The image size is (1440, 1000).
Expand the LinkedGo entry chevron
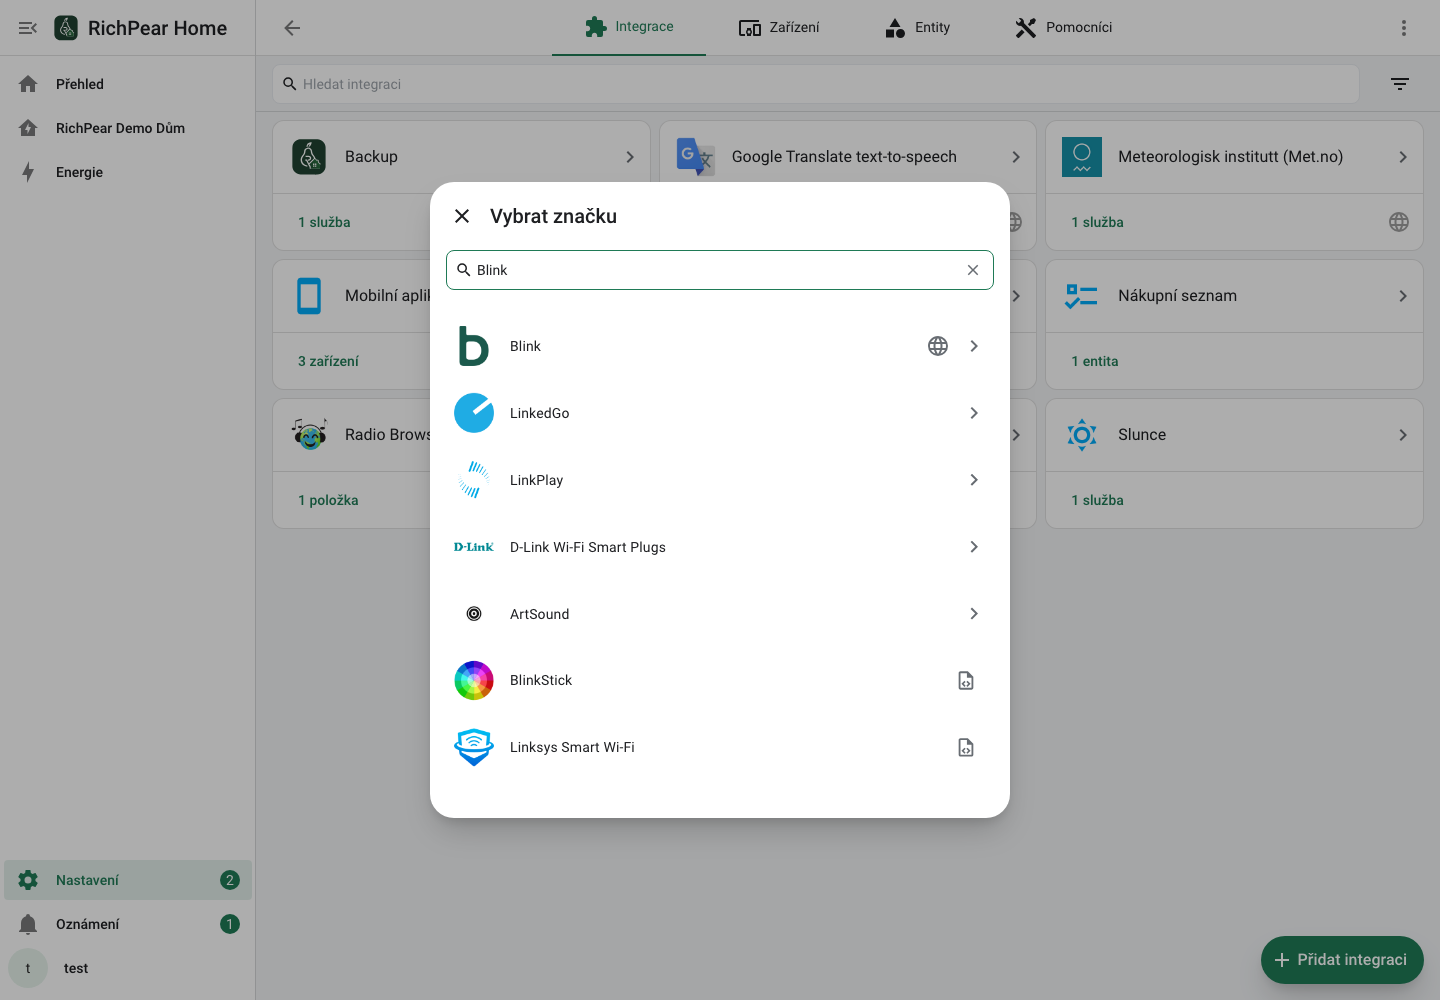[x=974, y=413]
